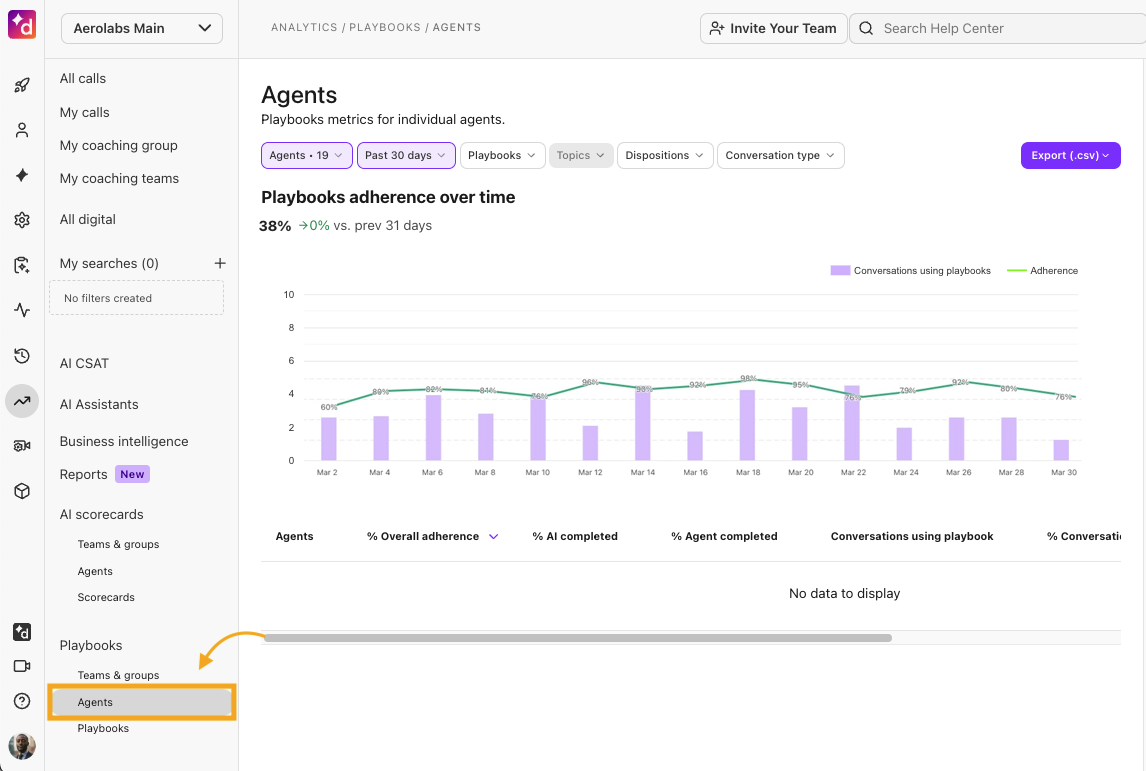
Task: Open the Agents • 19 filter dropdown
Action: click(307, 156)
